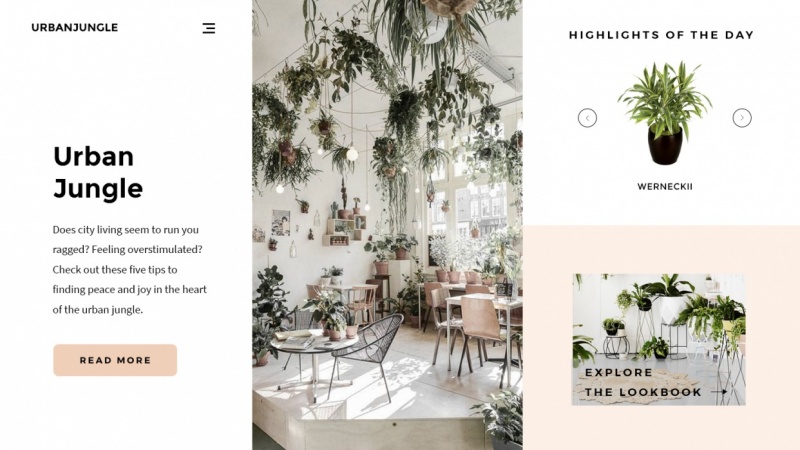
Task: Click the white planter in the lookbook image
Action: pos(670,310)
